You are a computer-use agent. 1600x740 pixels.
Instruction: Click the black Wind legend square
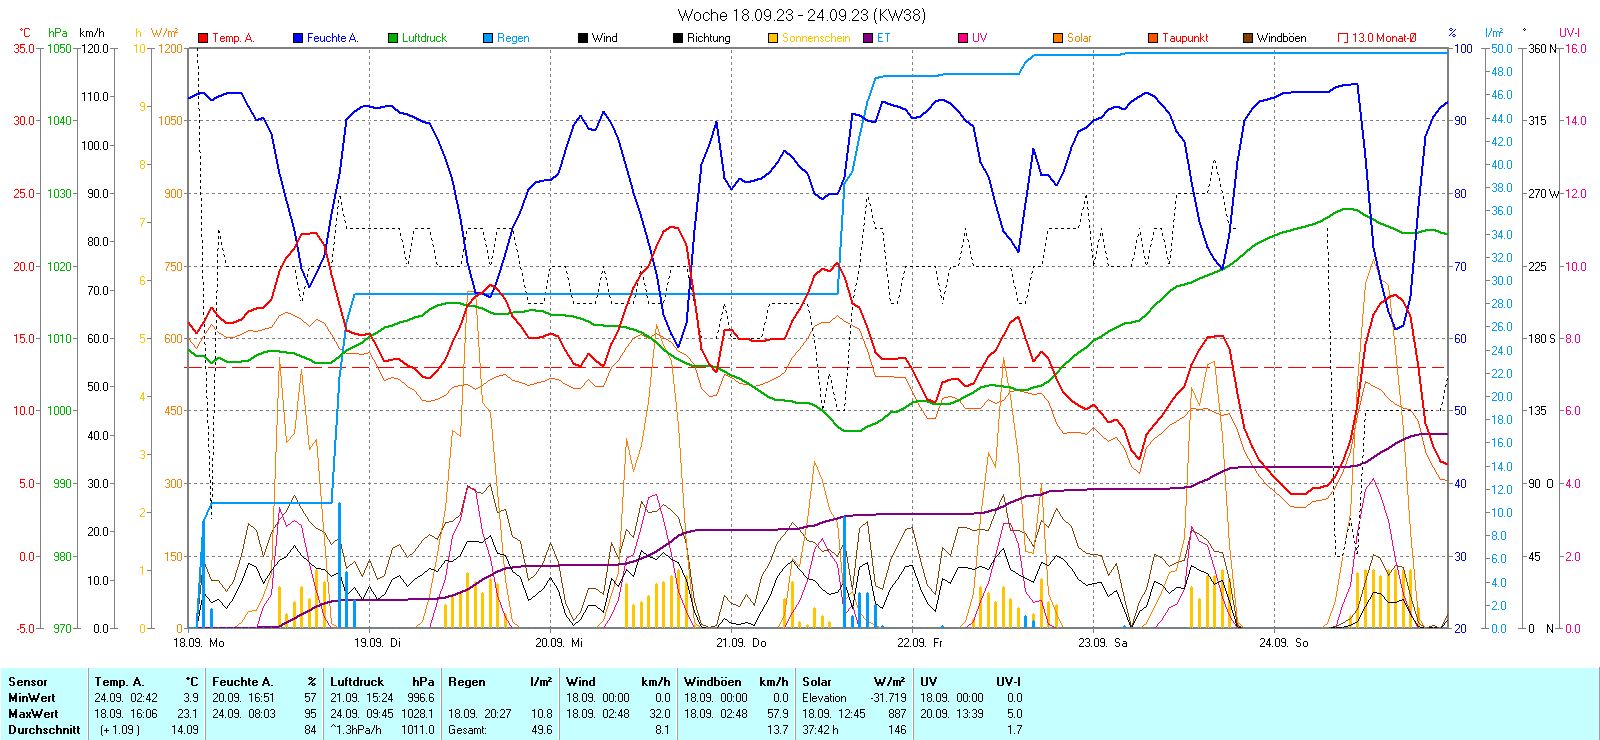click(583, 38)
